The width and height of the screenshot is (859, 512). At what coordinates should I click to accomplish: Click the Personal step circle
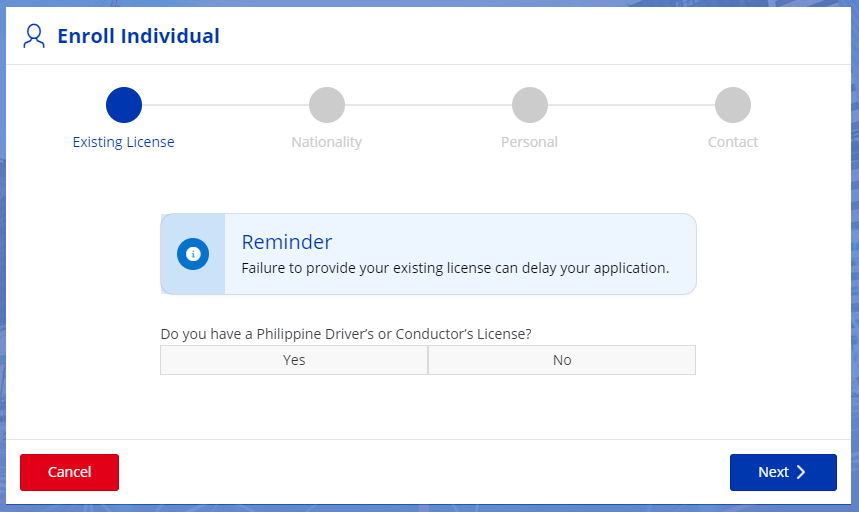coord(530,105)
